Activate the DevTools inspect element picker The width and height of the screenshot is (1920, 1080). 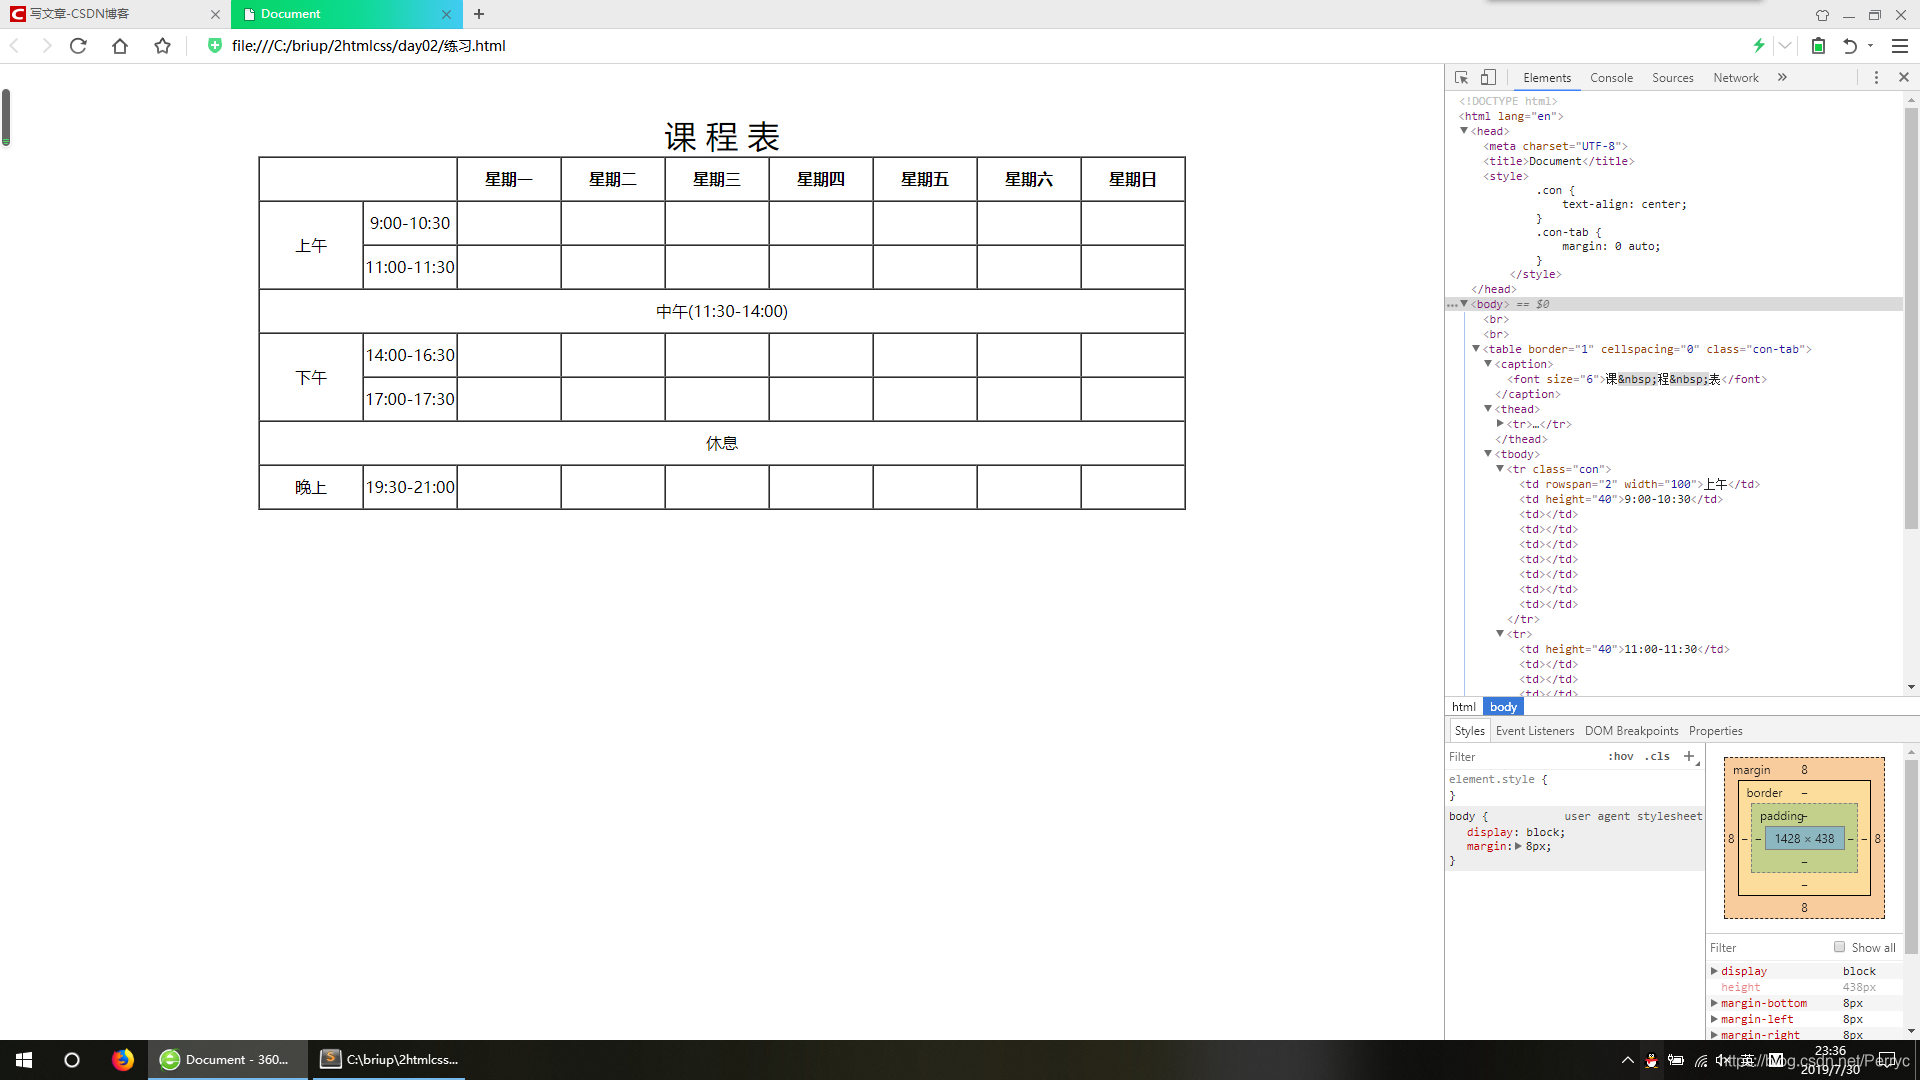(x=1461, y=77)
